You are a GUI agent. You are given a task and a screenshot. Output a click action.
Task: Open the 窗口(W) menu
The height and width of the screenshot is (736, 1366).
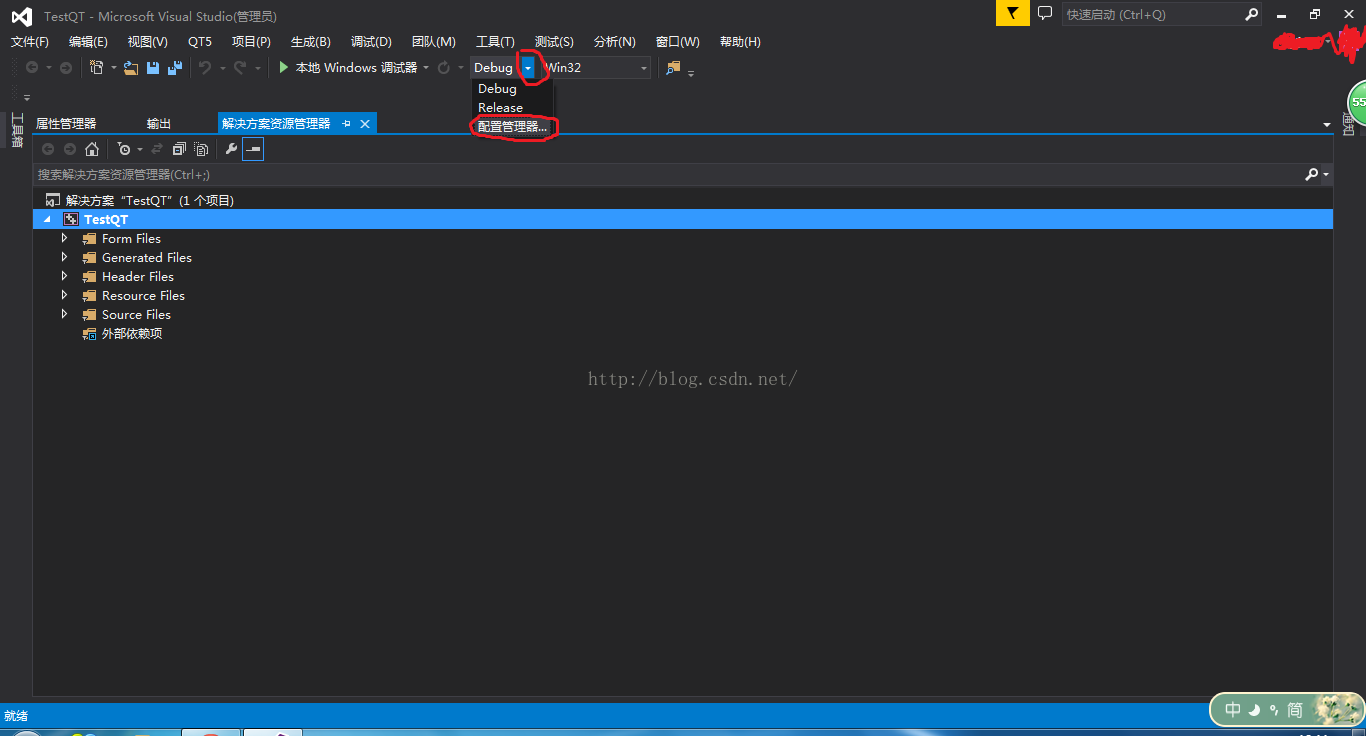coord(678,41)
